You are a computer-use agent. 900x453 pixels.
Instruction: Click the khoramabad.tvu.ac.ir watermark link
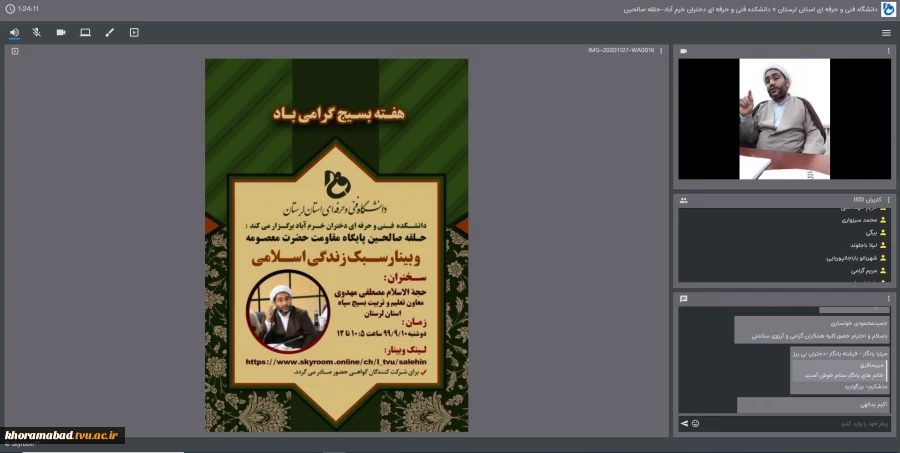pos(62,435)
